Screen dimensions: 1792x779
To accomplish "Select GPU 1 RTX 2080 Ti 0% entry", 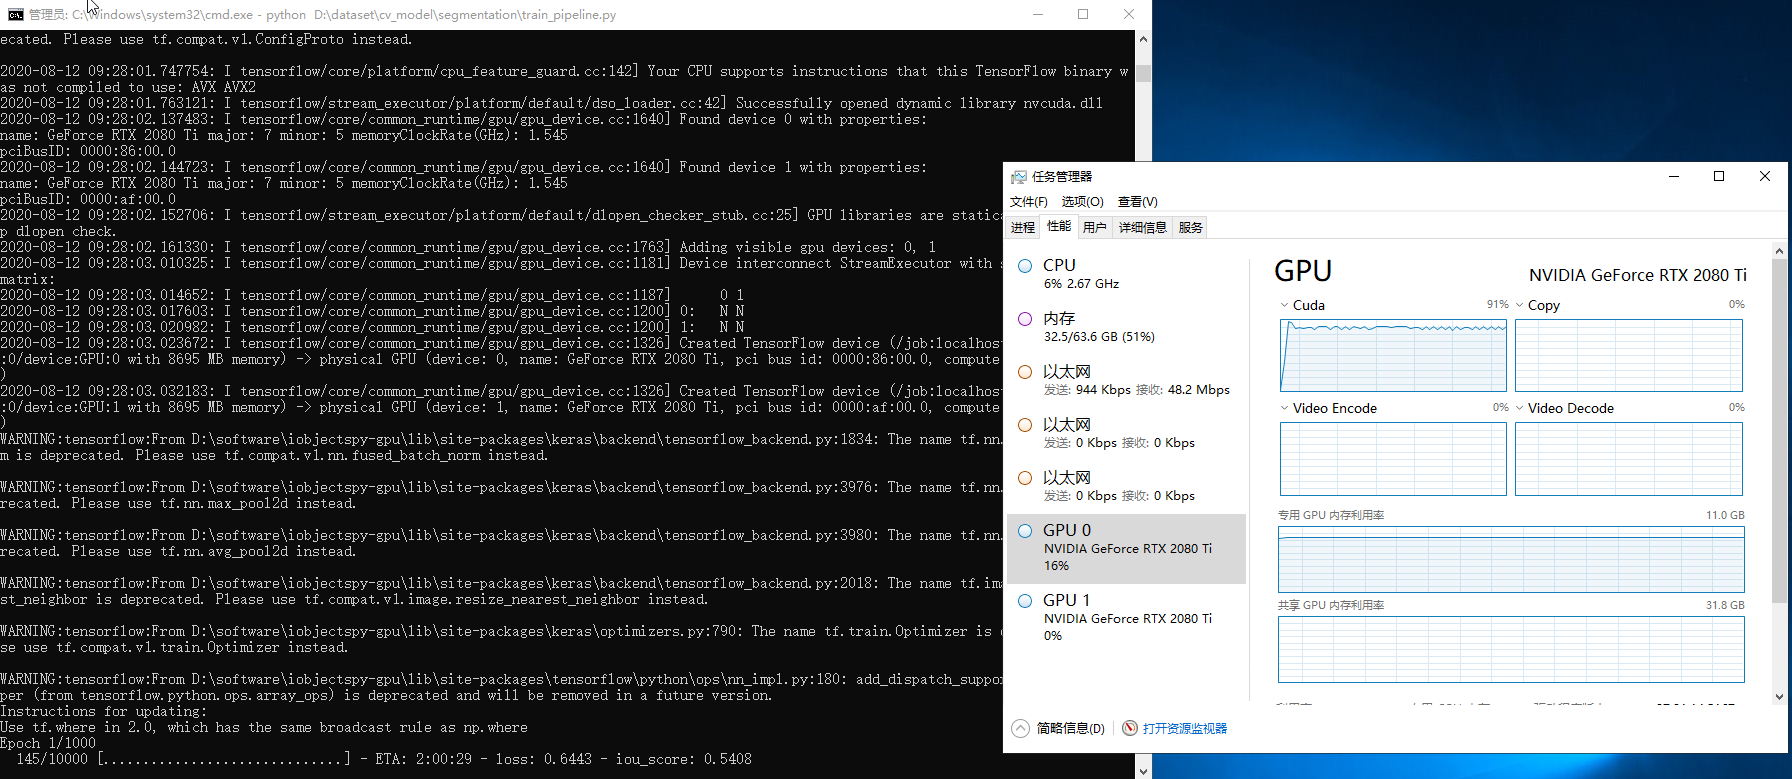I will pyautogui.click(x=1126, y=619).
